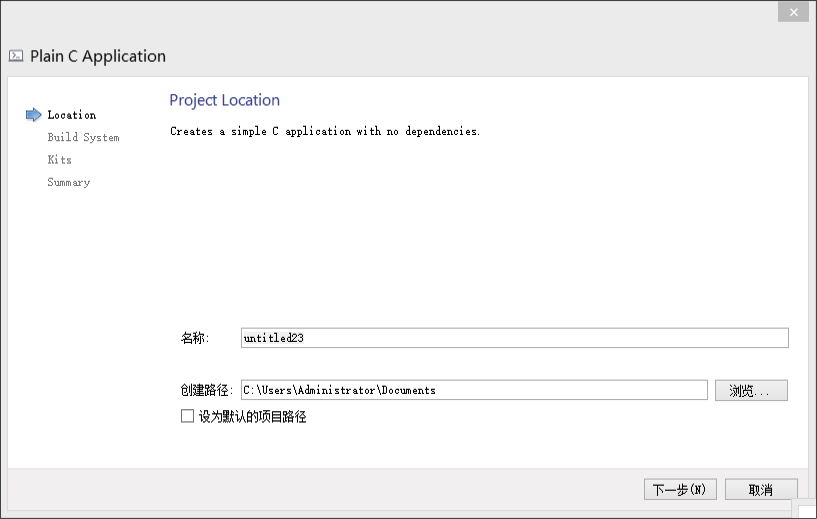Click the 名称 label
817x519 pixels.
[x=194, y=338]
